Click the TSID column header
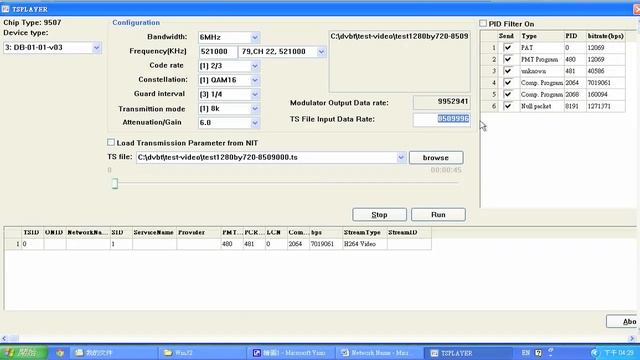The image size is (640, 360). pyautogui.click(x=32, y=232)
